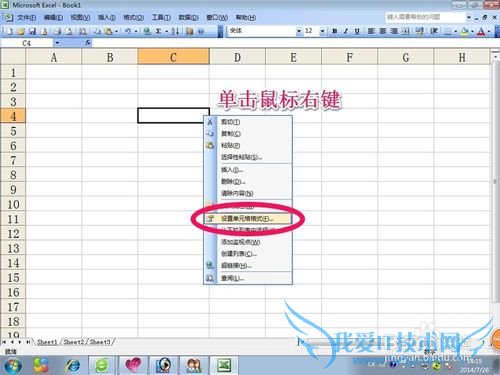Choose Copy (复制) in context menu
Image resolution: width=500 pixels, height=375 pixels.
point(248,134)
